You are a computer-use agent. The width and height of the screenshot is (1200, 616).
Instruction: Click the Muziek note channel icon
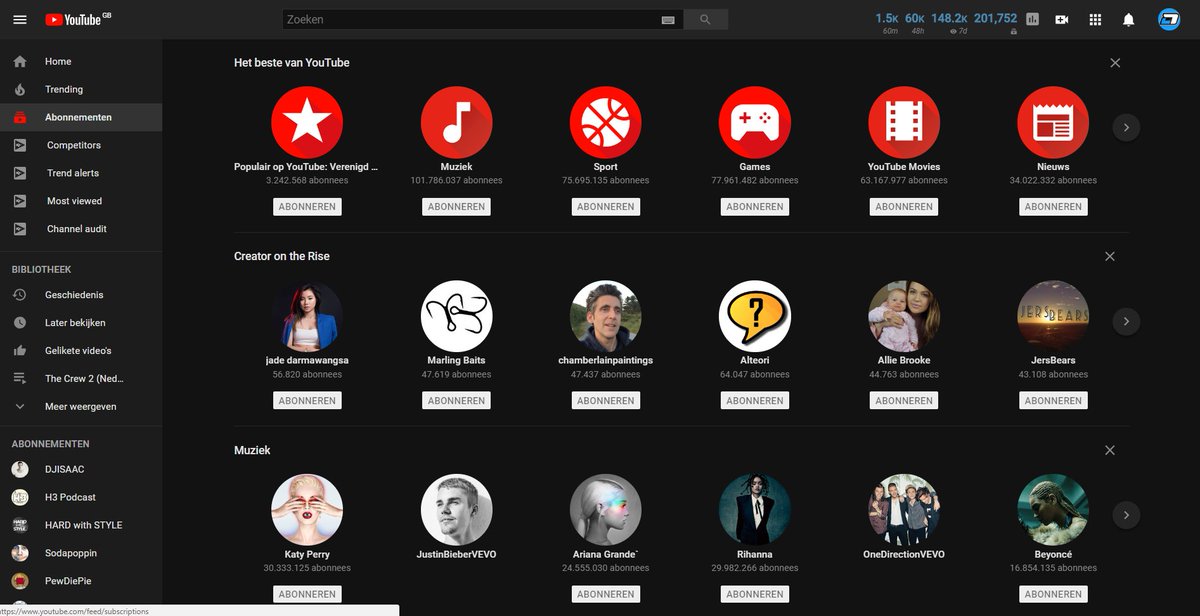pyautogui.click(x=456, y=122)
